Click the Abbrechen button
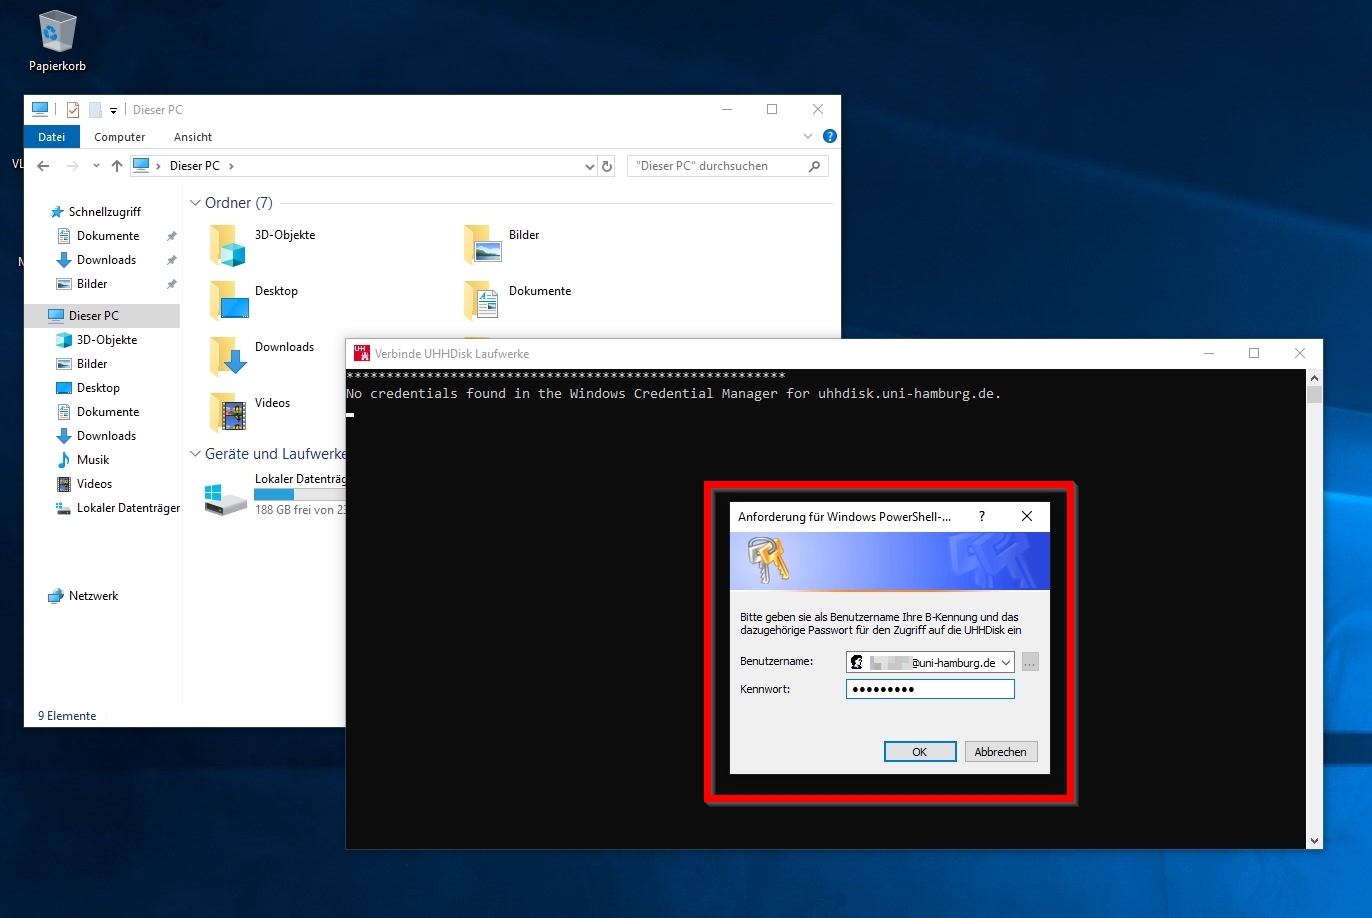 (x=1000, y=752)
